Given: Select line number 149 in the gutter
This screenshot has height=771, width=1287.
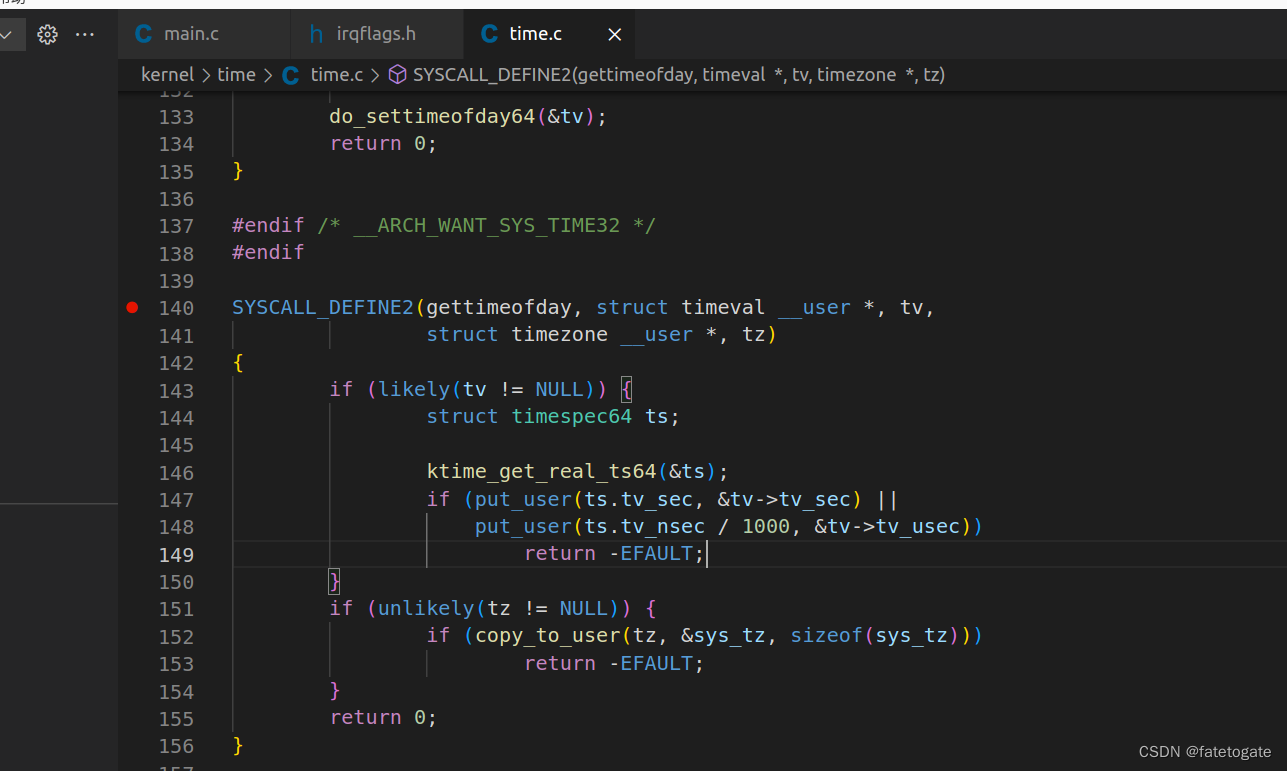Looking at the screenshot, I should [x=176, y=554].
